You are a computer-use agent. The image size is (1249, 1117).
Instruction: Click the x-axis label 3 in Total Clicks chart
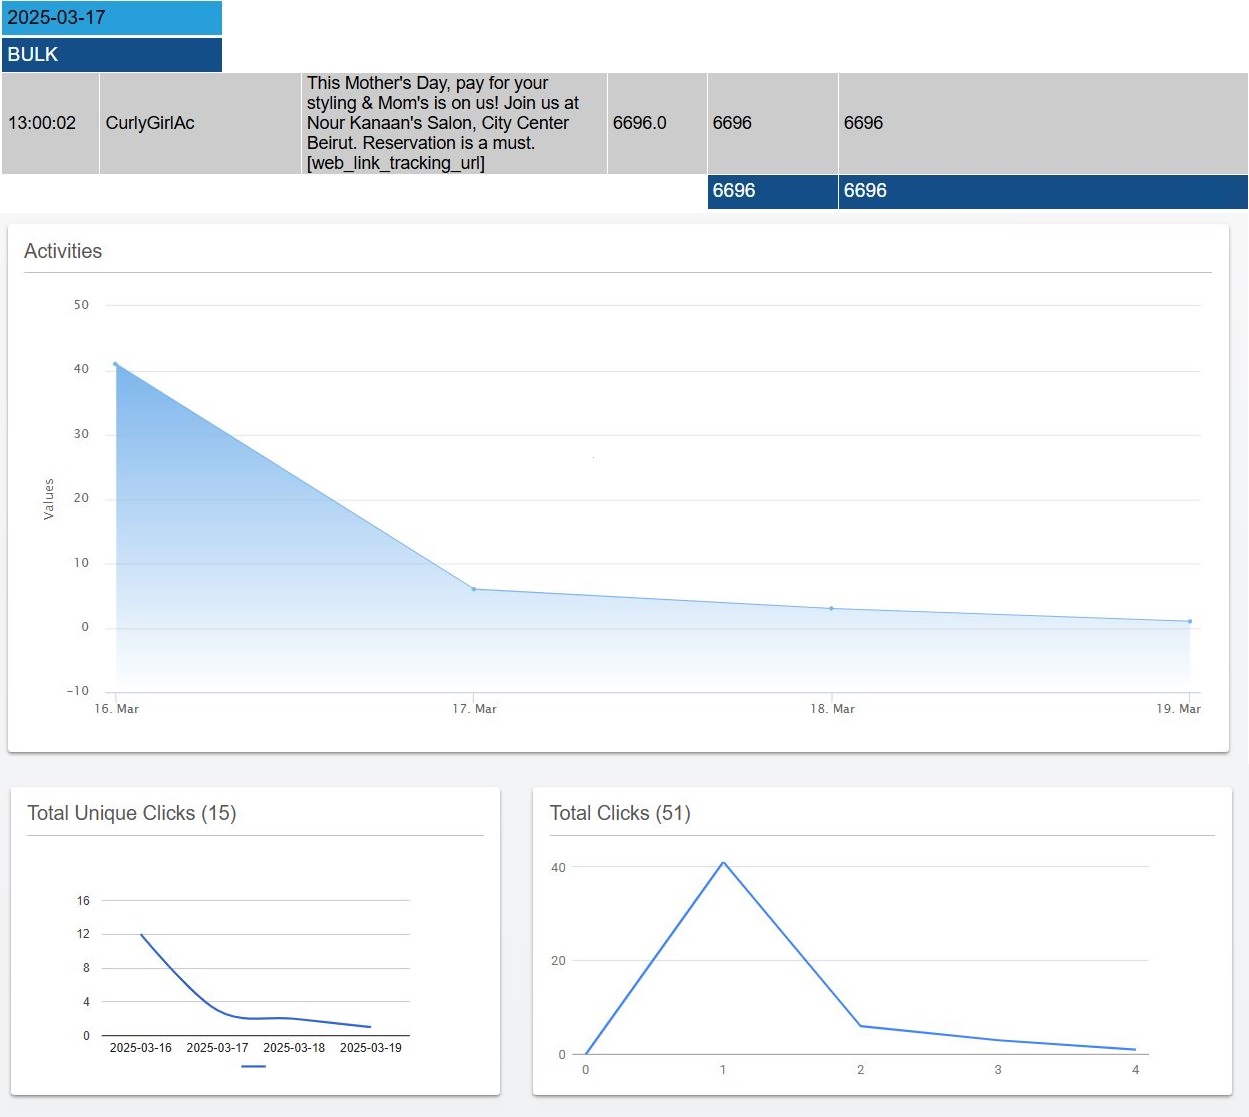click(x=998, y=1070)
